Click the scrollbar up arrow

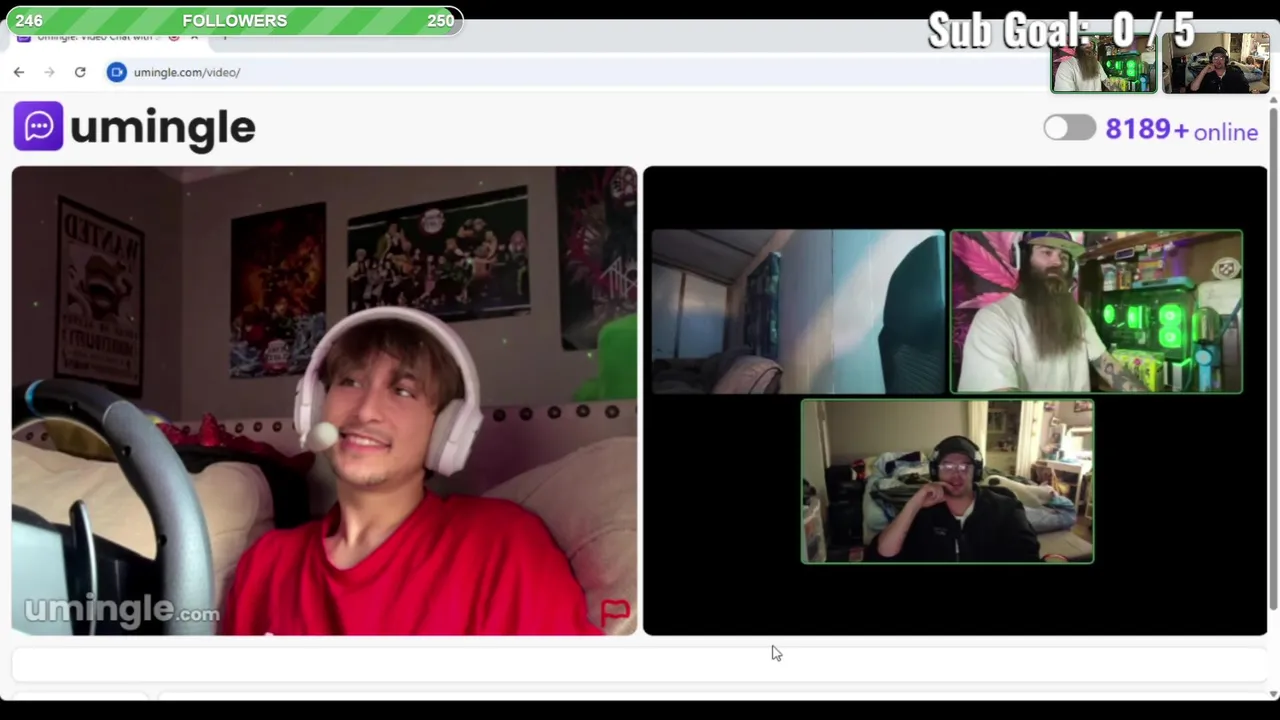point(1273,99)
